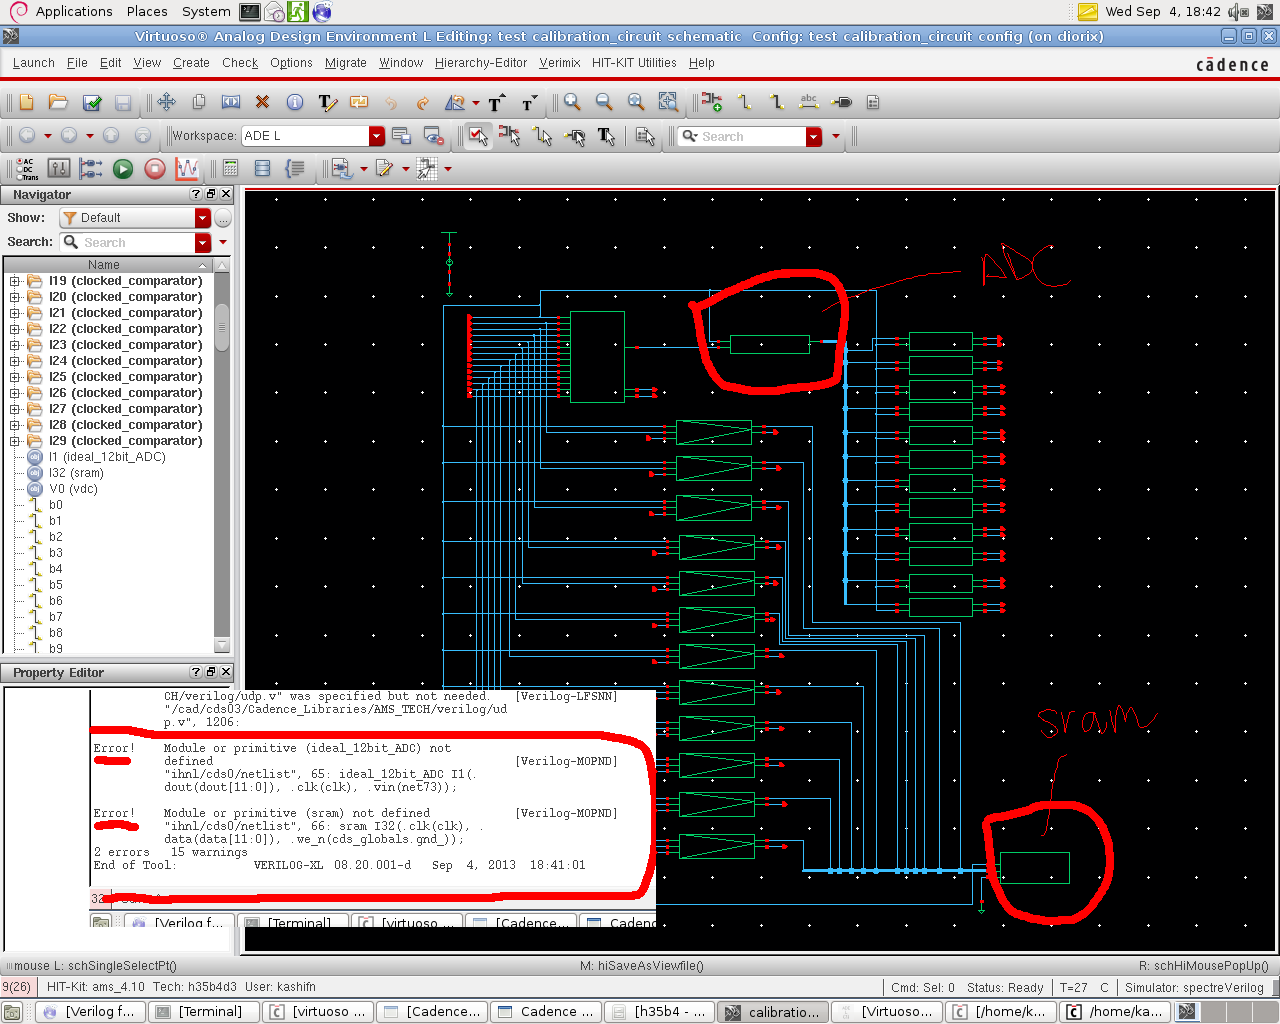Click the red X Delete icon
The height and width of the screenshot is (1024, 1280).
coord(262,102)
